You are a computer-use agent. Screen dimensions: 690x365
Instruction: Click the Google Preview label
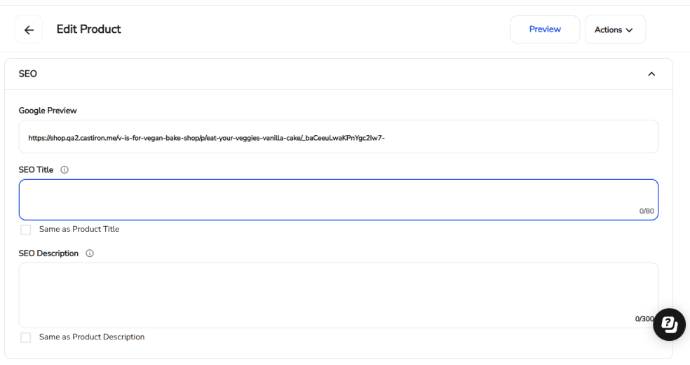click(48, 111)
